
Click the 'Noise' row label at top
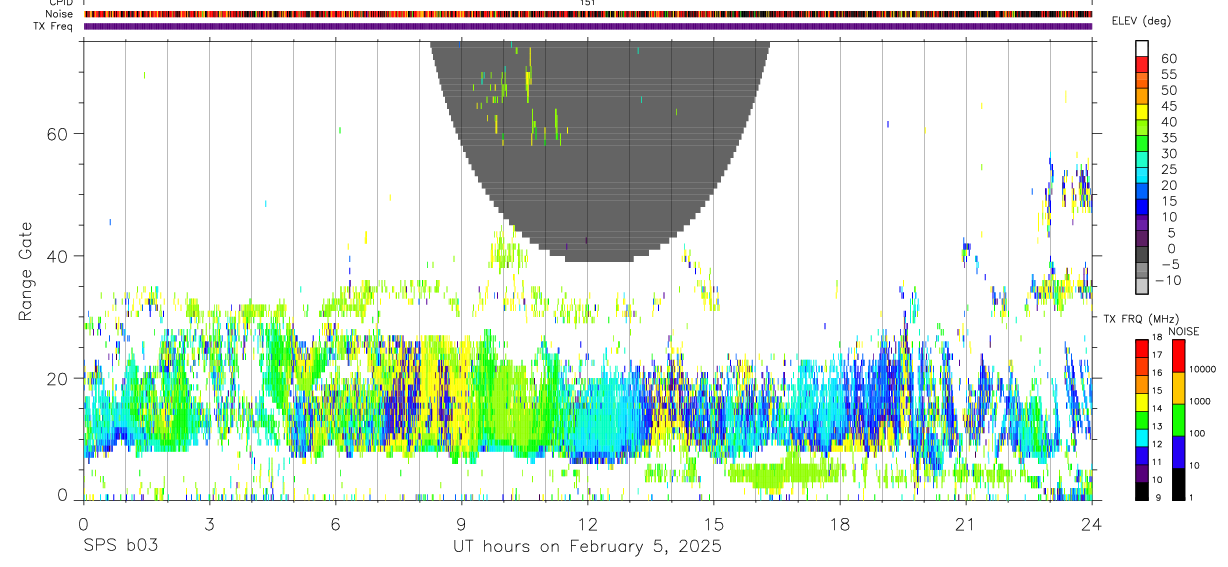click(x=59, y=14)
